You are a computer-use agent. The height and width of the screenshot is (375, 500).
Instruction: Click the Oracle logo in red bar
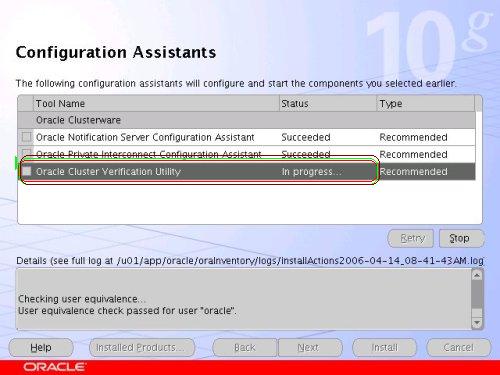(54, 367)
